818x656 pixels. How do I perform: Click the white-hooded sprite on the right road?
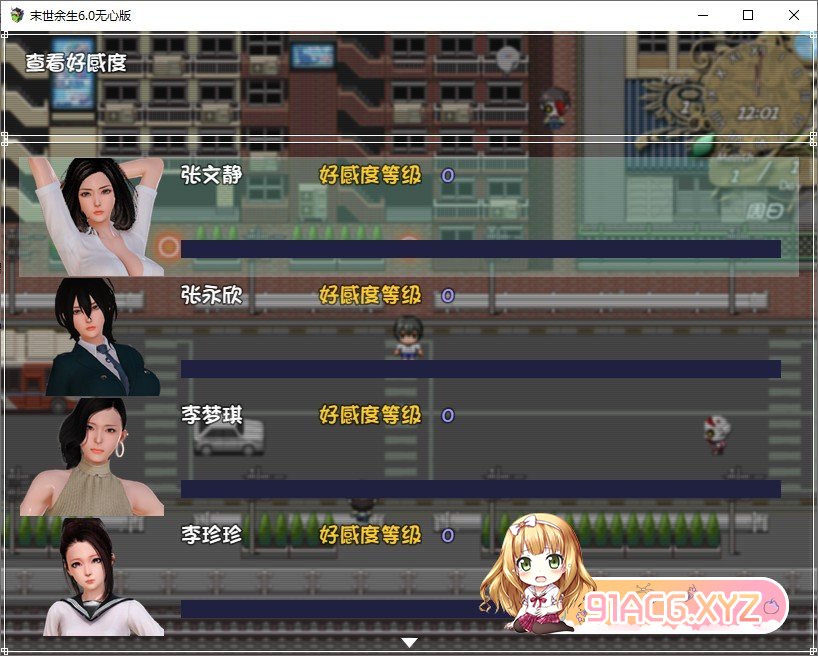pyautogui.click(x=717, y=436)
